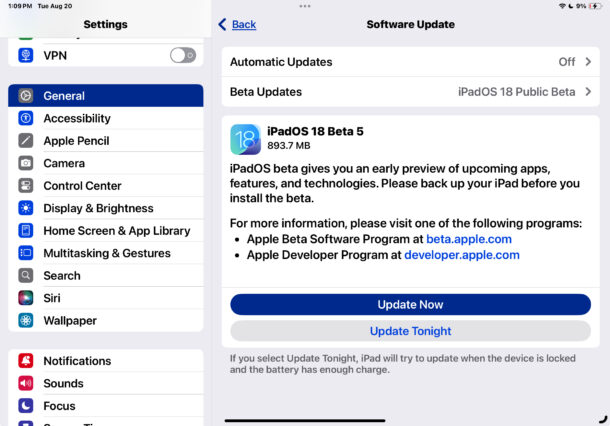Open Multitasking & Gestures menu item
This screenshot has width=610, height=426.
[x=106, y=253]
